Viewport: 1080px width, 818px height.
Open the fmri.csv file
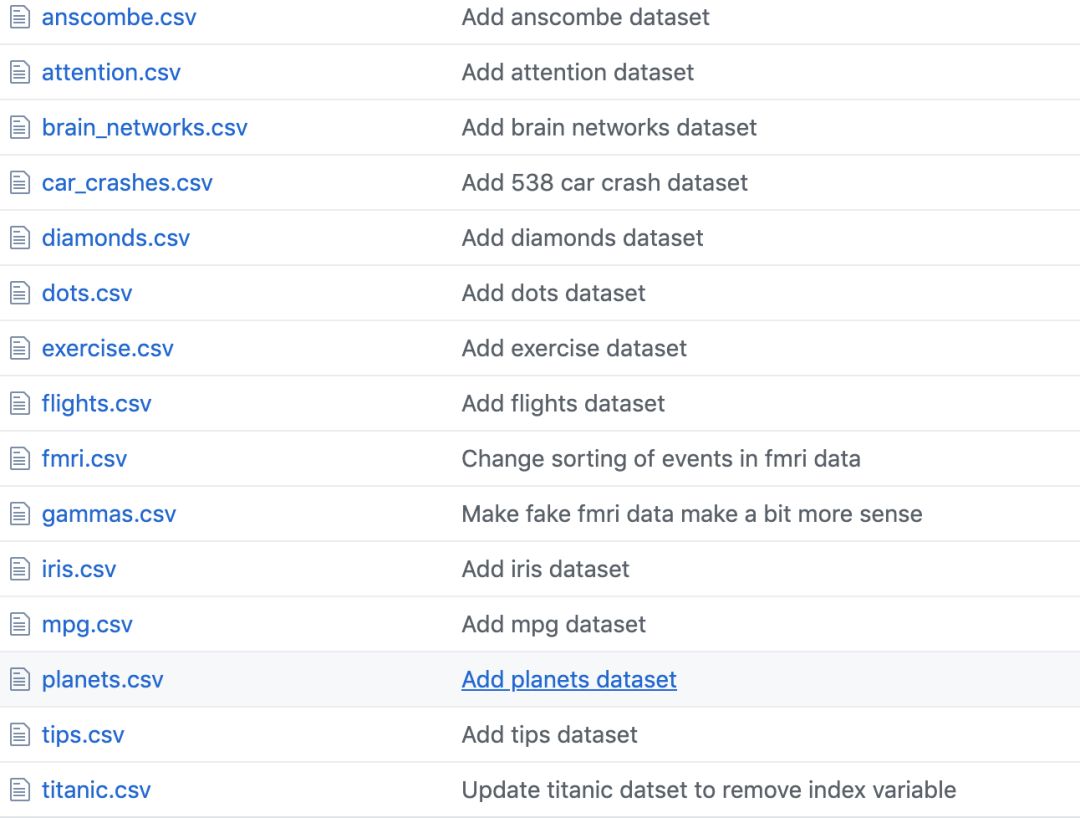85,459
